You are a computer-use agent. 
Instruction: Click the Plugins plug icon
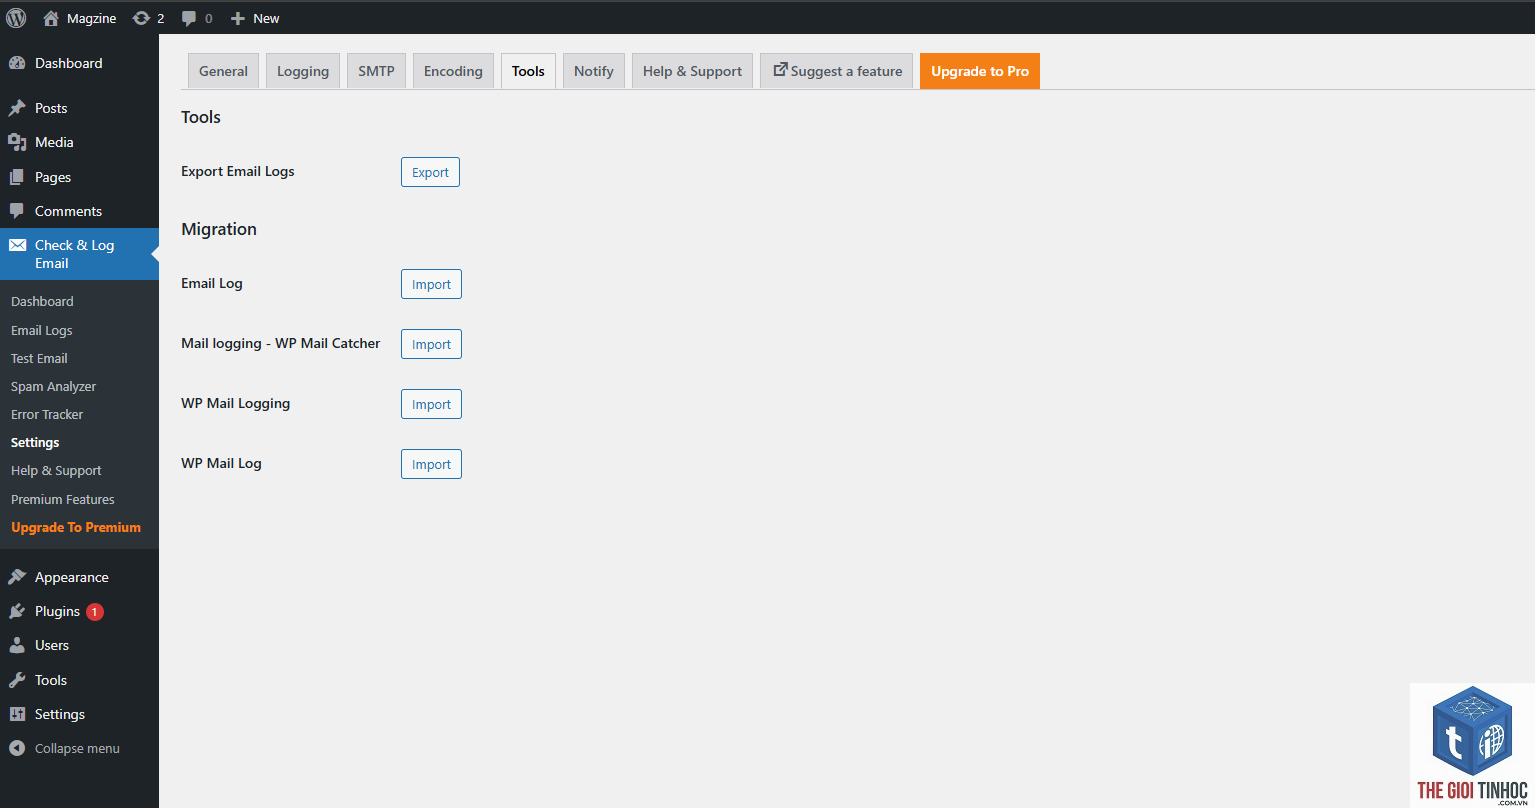click(17, 611)
